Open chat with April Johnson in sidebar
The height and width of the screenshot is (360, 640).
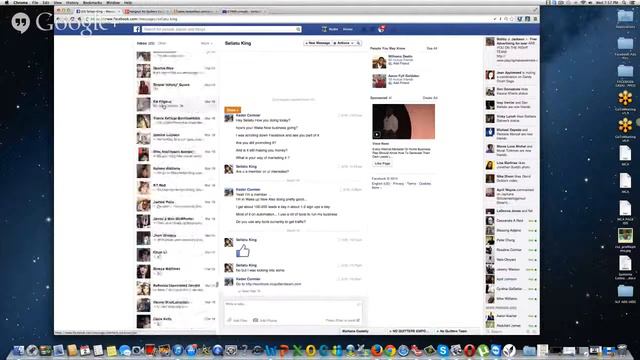click(511, 279)
